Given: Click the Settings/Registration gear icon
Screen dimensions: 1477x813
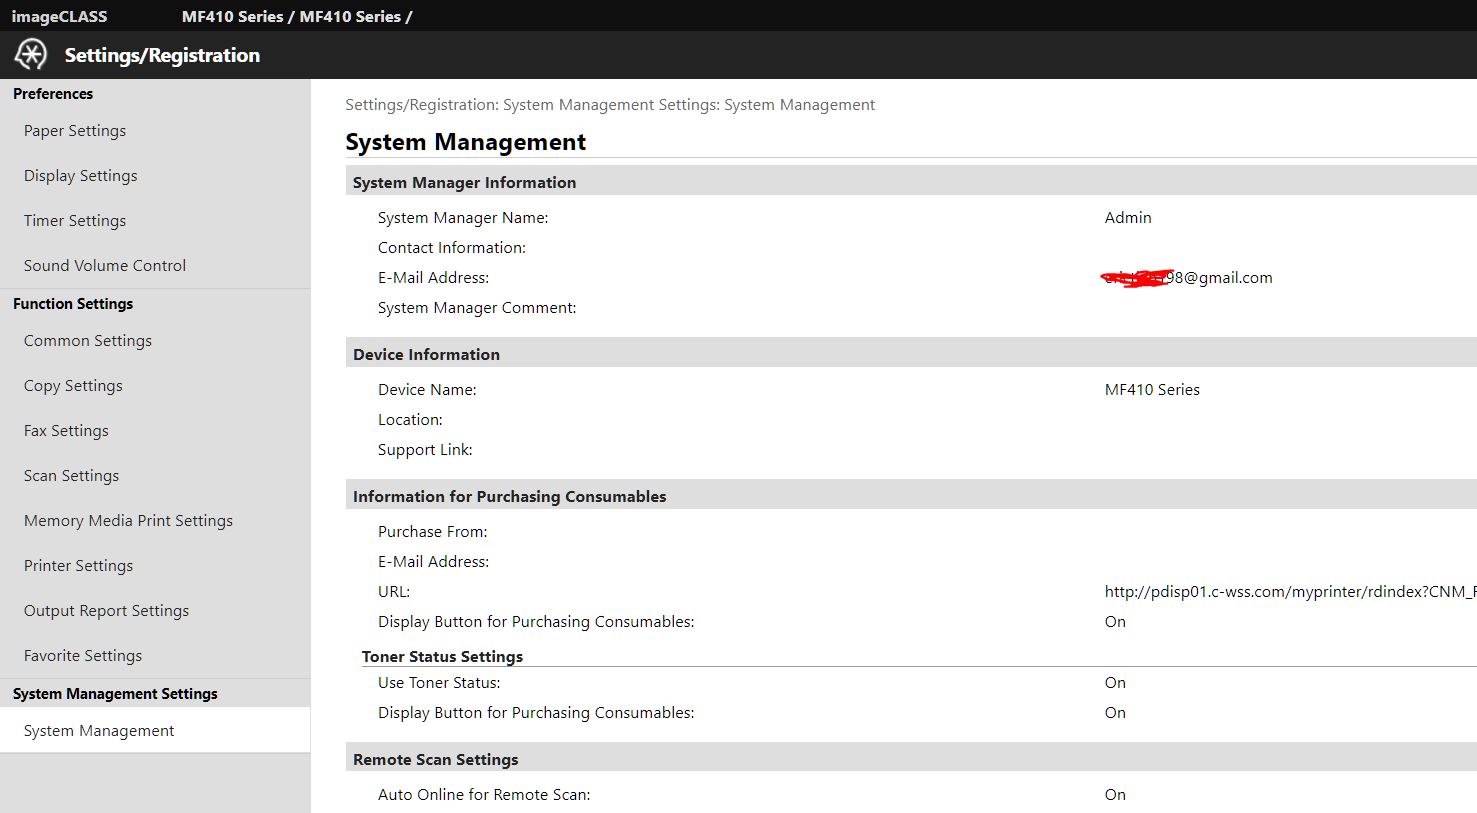Looking at the screenshot, I should click(x=30, y=54).
